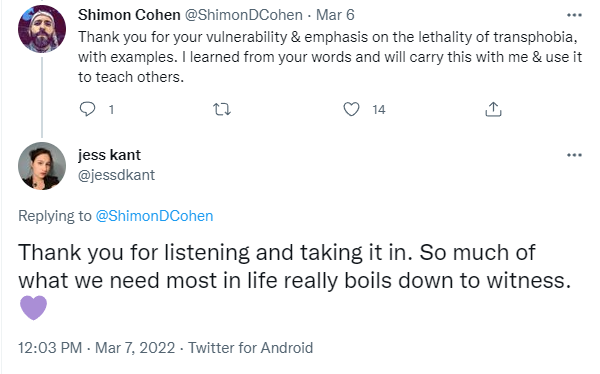Open the Shimon Cohen display name link

point(129,15)
